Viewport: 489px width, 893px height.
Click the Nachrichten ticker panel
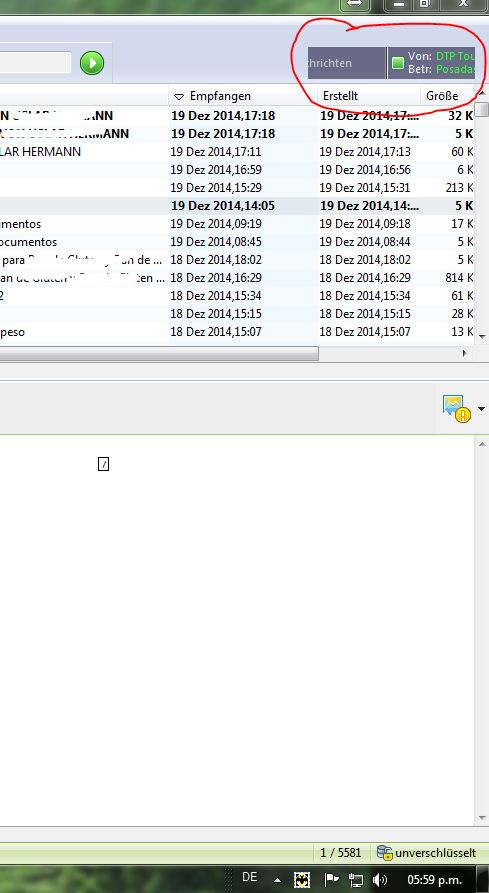coord(347,63)
